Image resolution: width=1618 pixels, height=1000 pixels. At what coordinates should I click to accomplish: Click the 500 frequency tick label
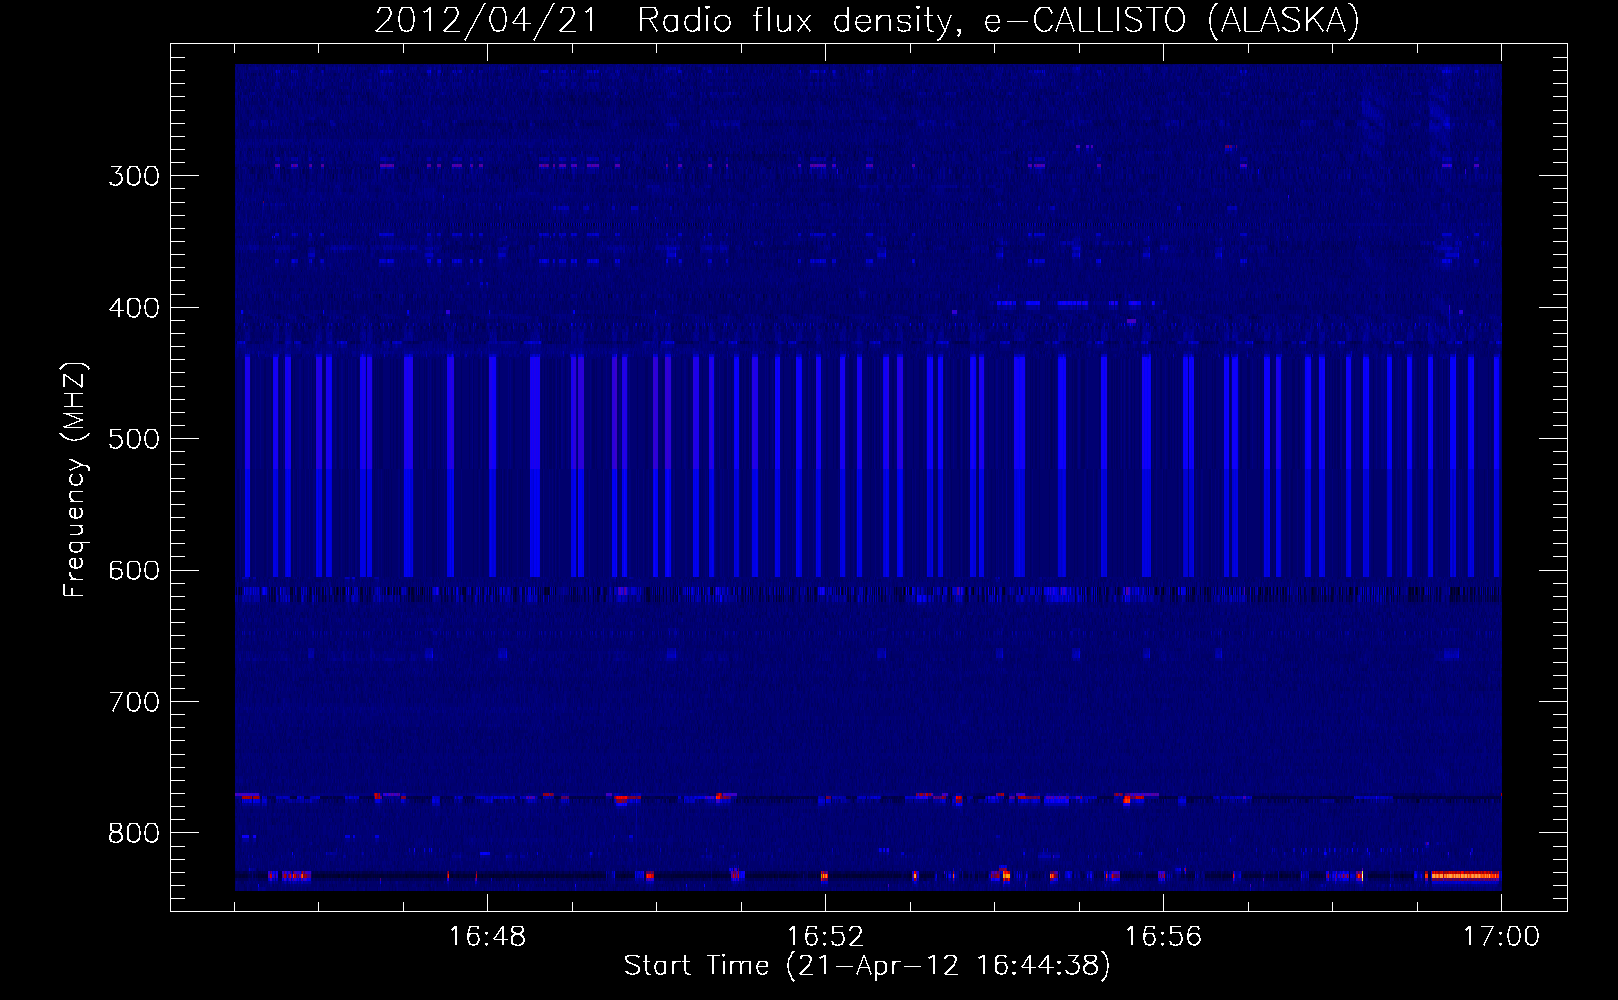pos(134,439)
